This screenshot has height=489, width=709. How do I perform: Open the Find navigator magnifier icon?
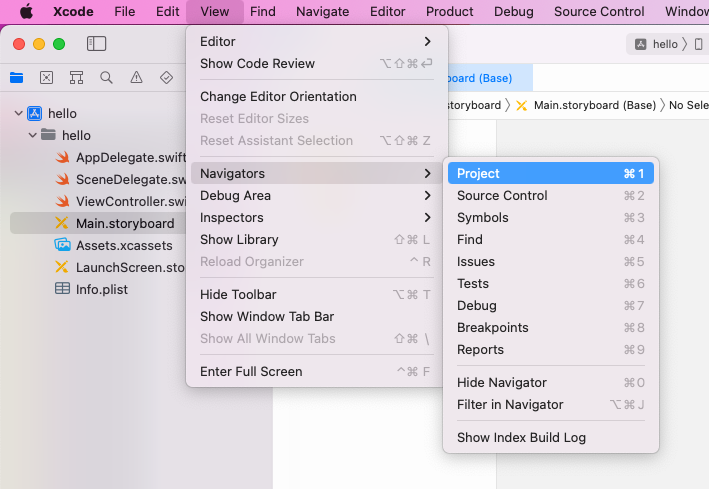[x=106, y=78]
